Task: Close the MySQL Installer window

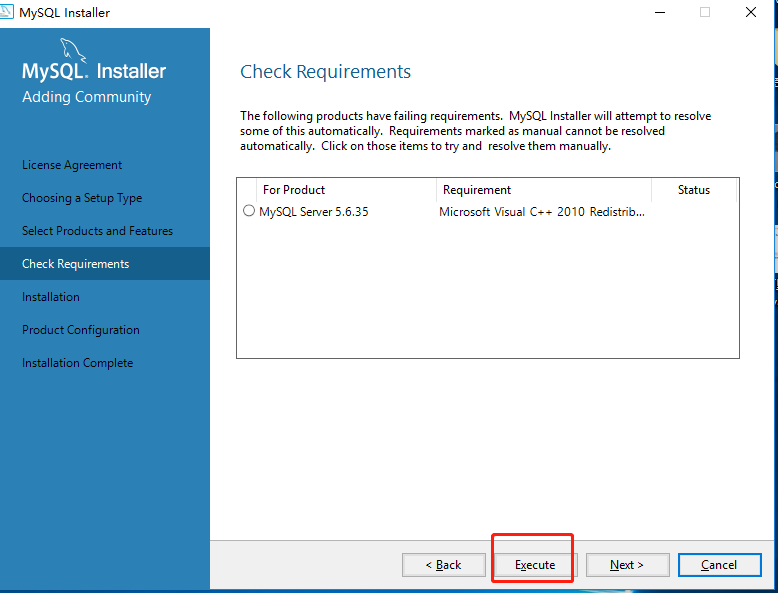Action: pyautogui.click(x=751, y=12)
